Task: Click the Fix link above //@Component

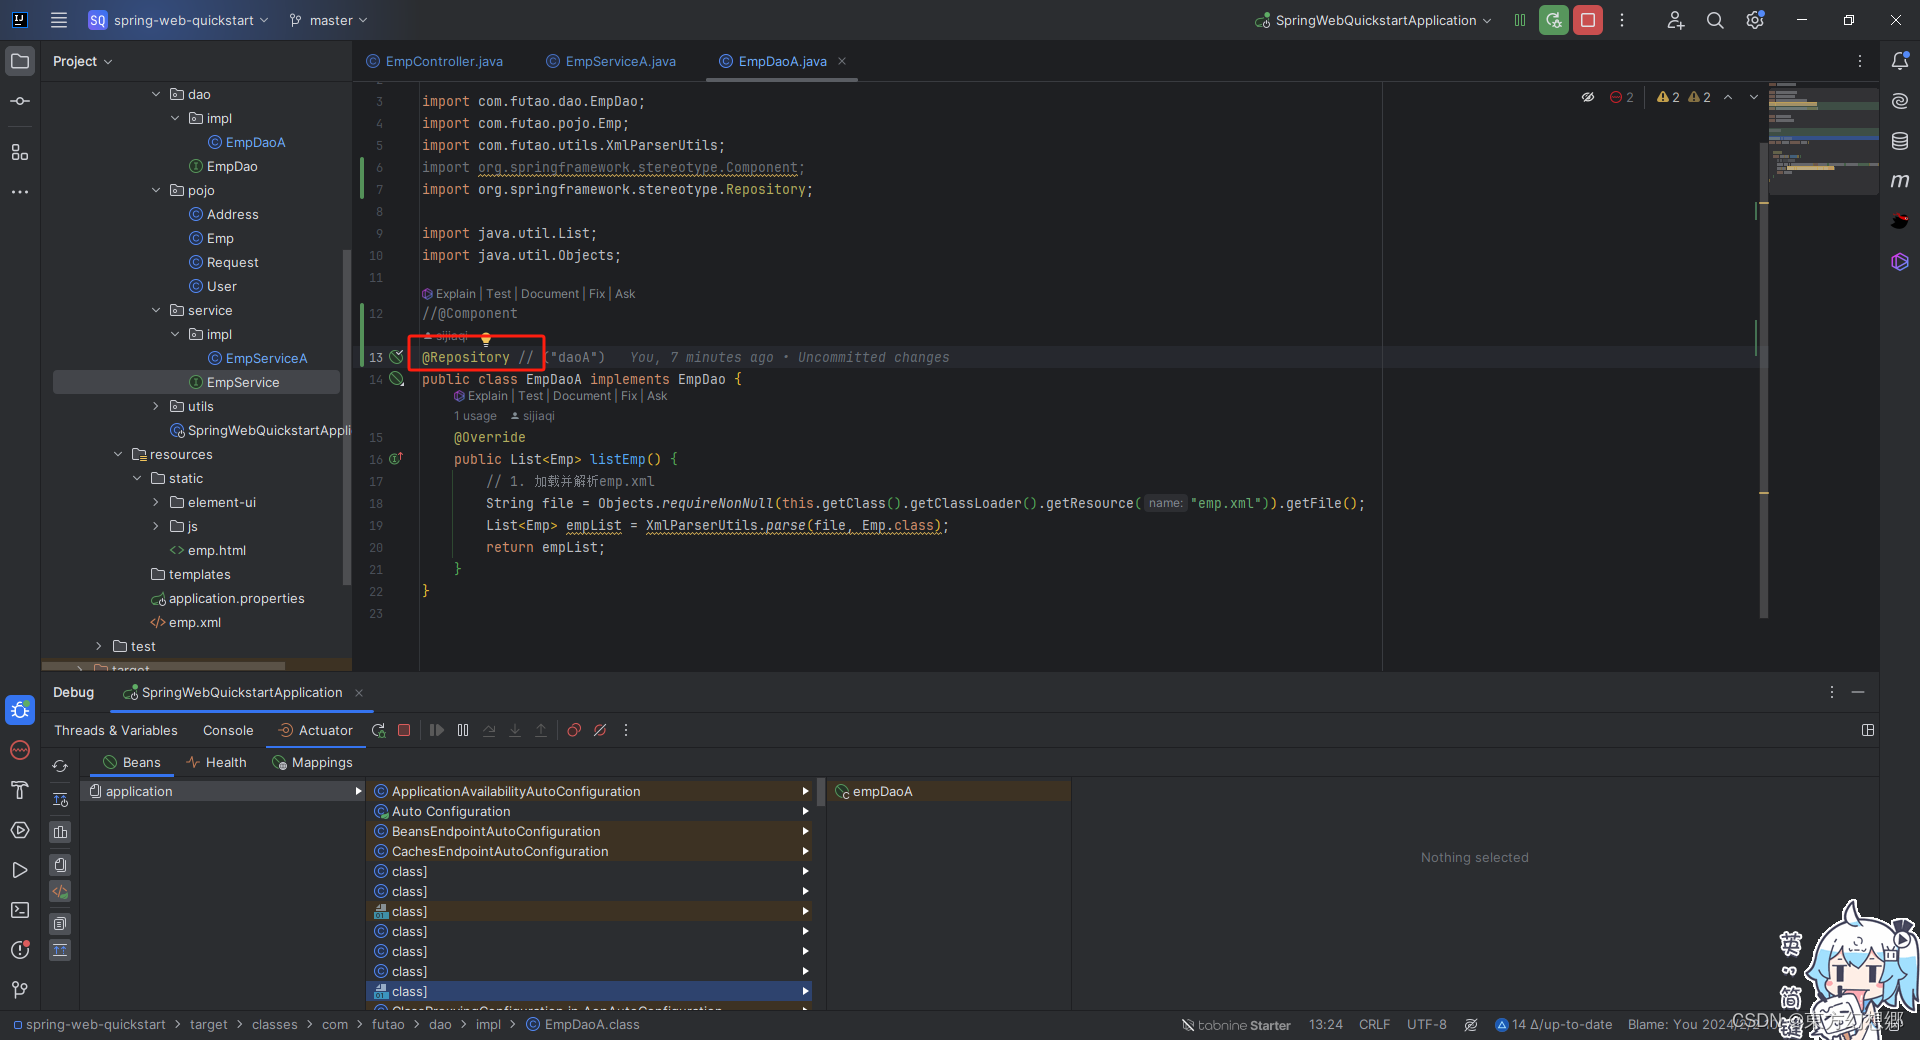Action: (597, 293)
